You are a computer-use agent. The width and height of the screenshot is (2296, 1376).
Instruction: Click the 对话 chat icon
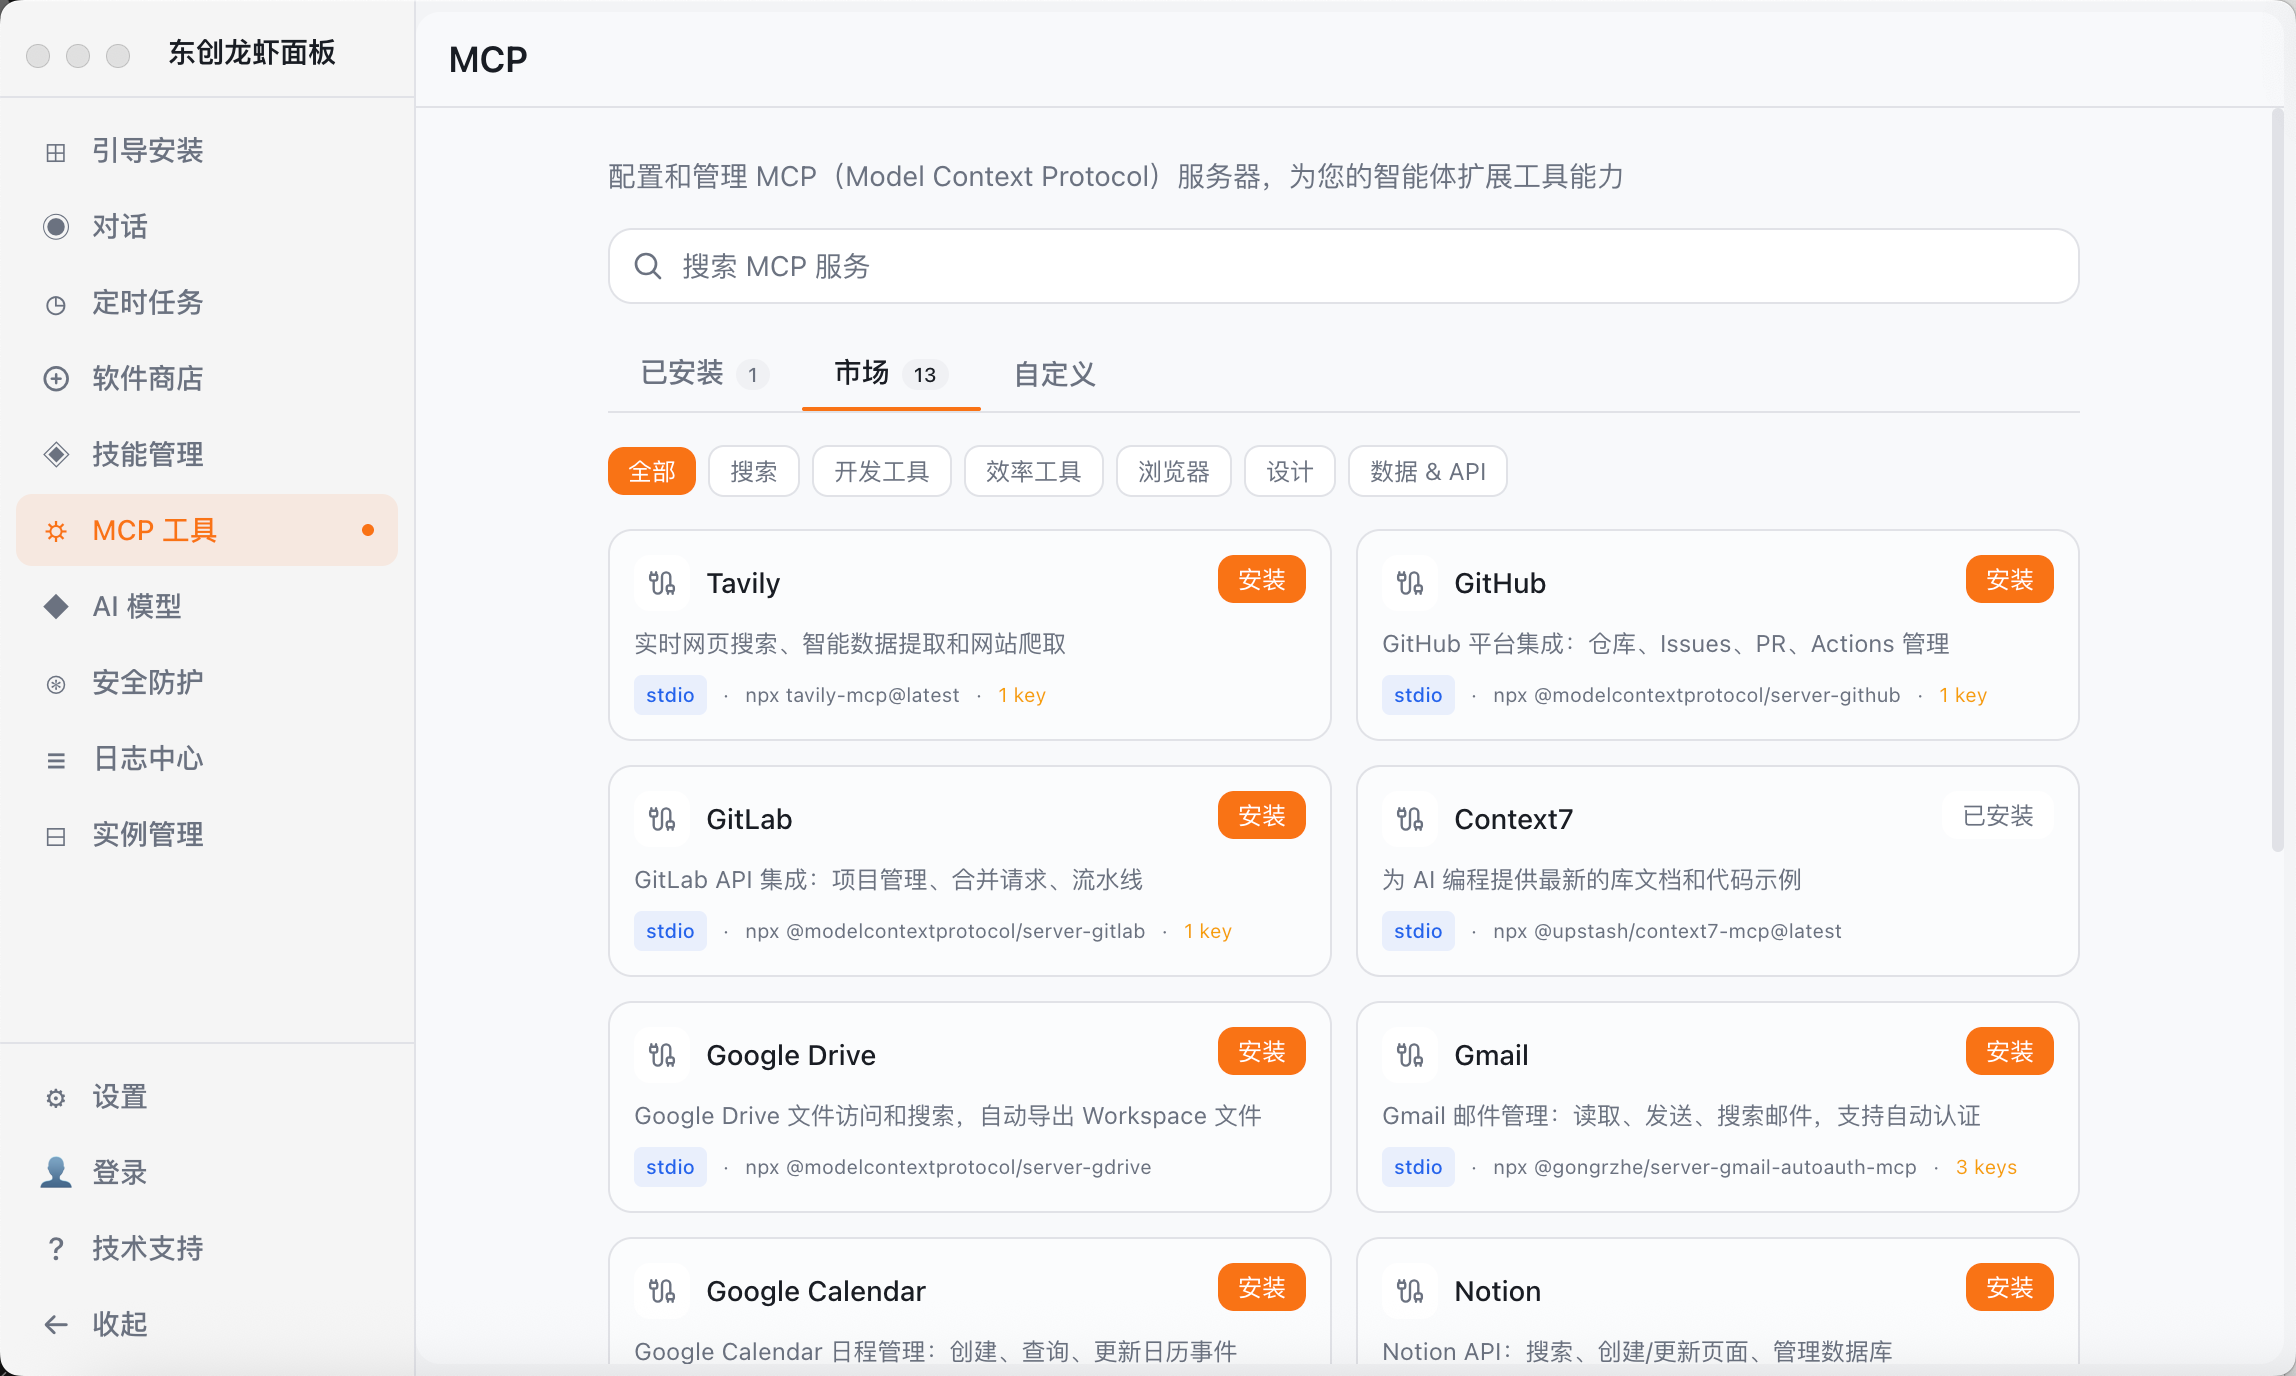pos(56,227)
